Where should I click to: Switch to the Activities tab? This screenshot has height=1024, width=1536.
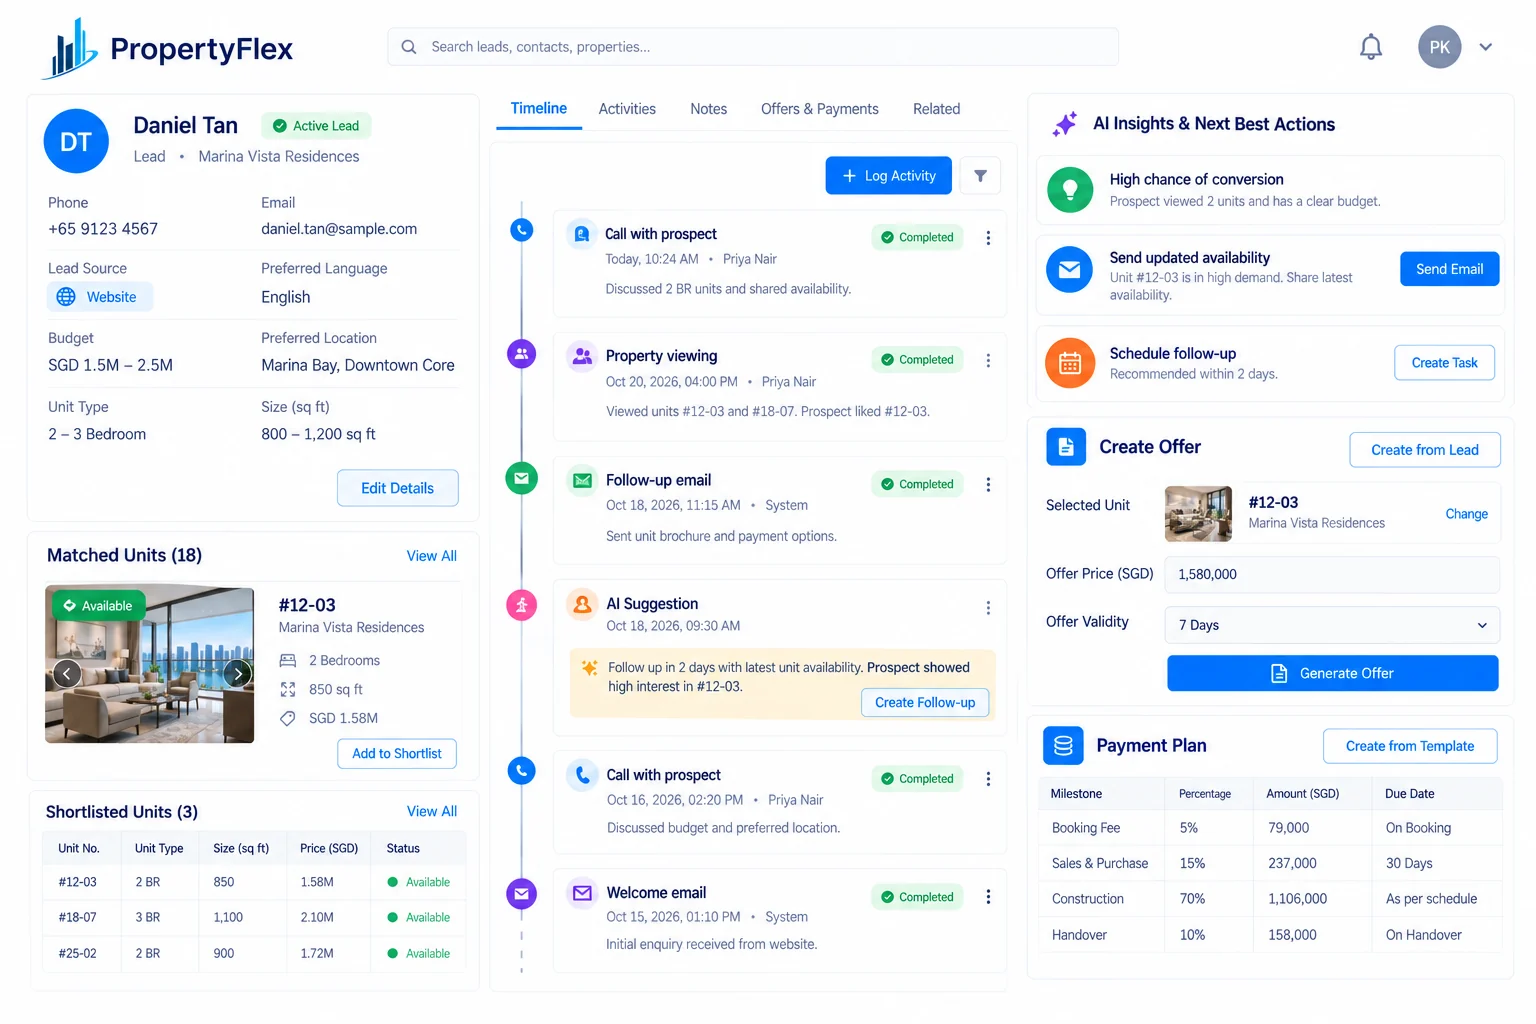click(627, 109)
